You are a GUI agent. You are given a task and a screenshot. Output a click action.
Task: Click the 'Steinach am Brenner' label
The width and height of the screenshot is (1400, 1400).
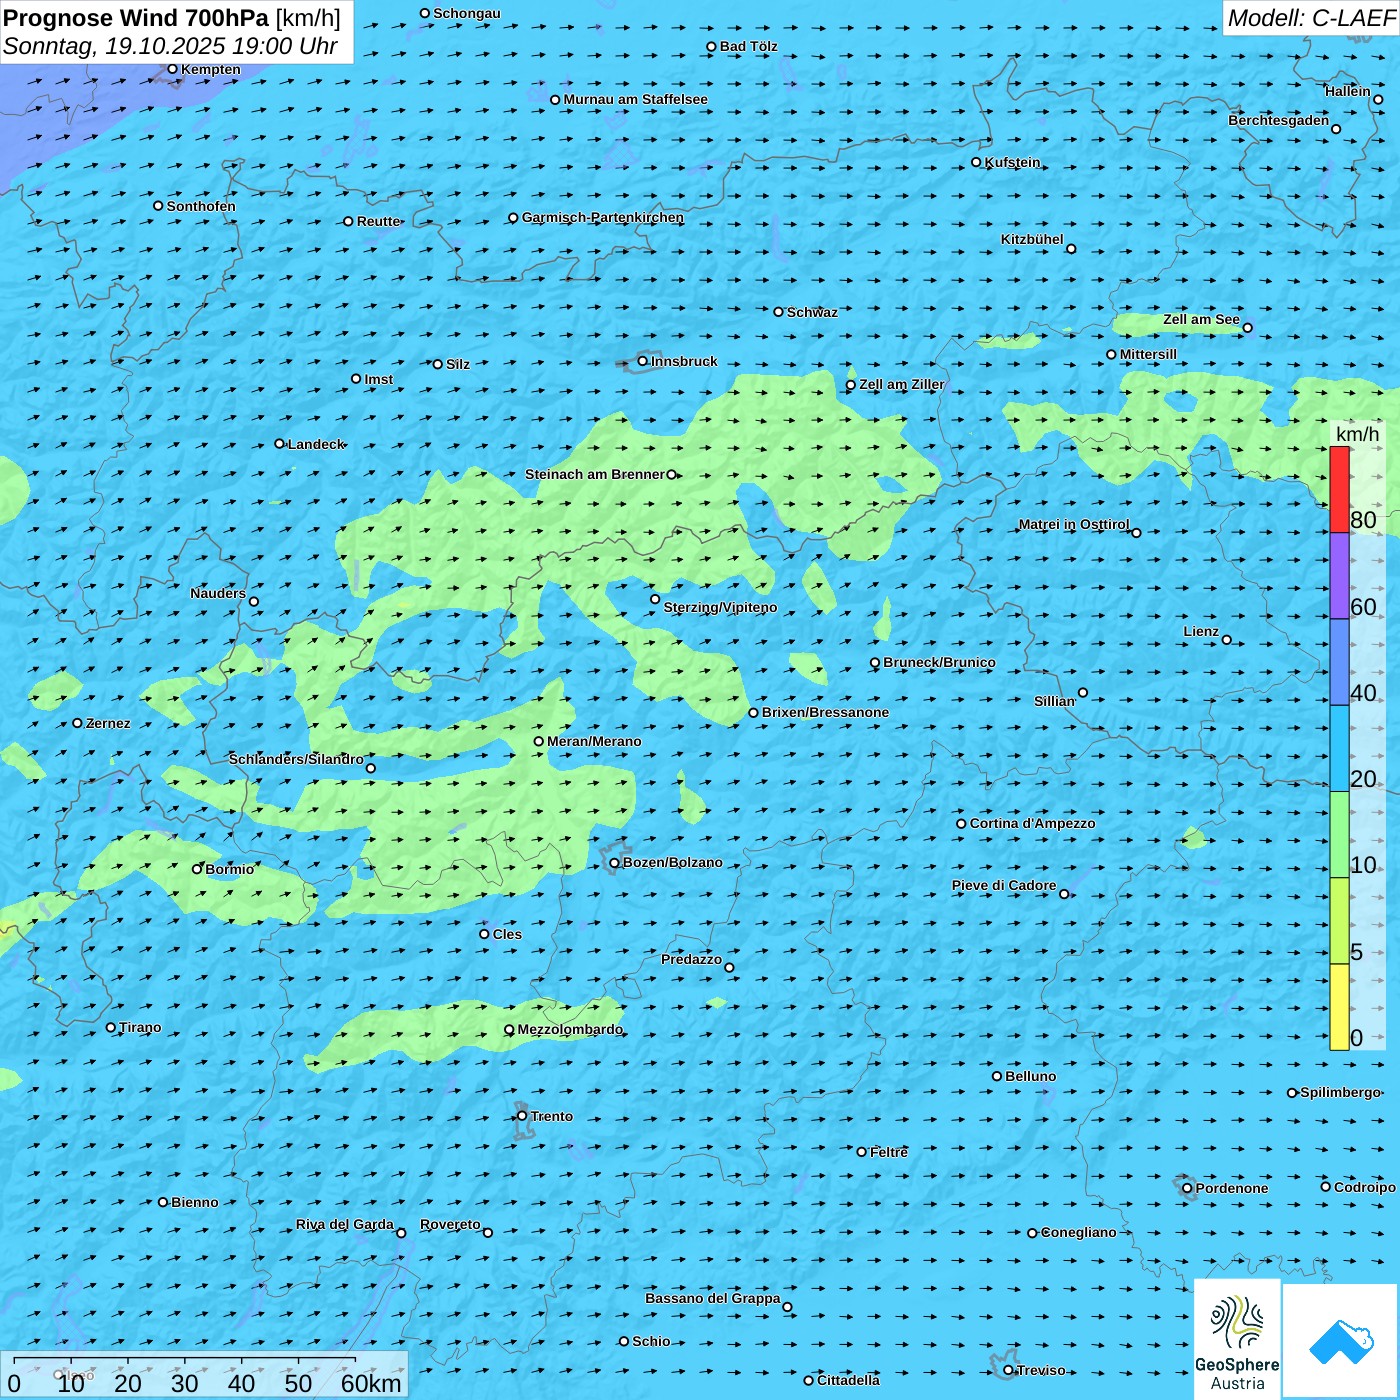595,474
